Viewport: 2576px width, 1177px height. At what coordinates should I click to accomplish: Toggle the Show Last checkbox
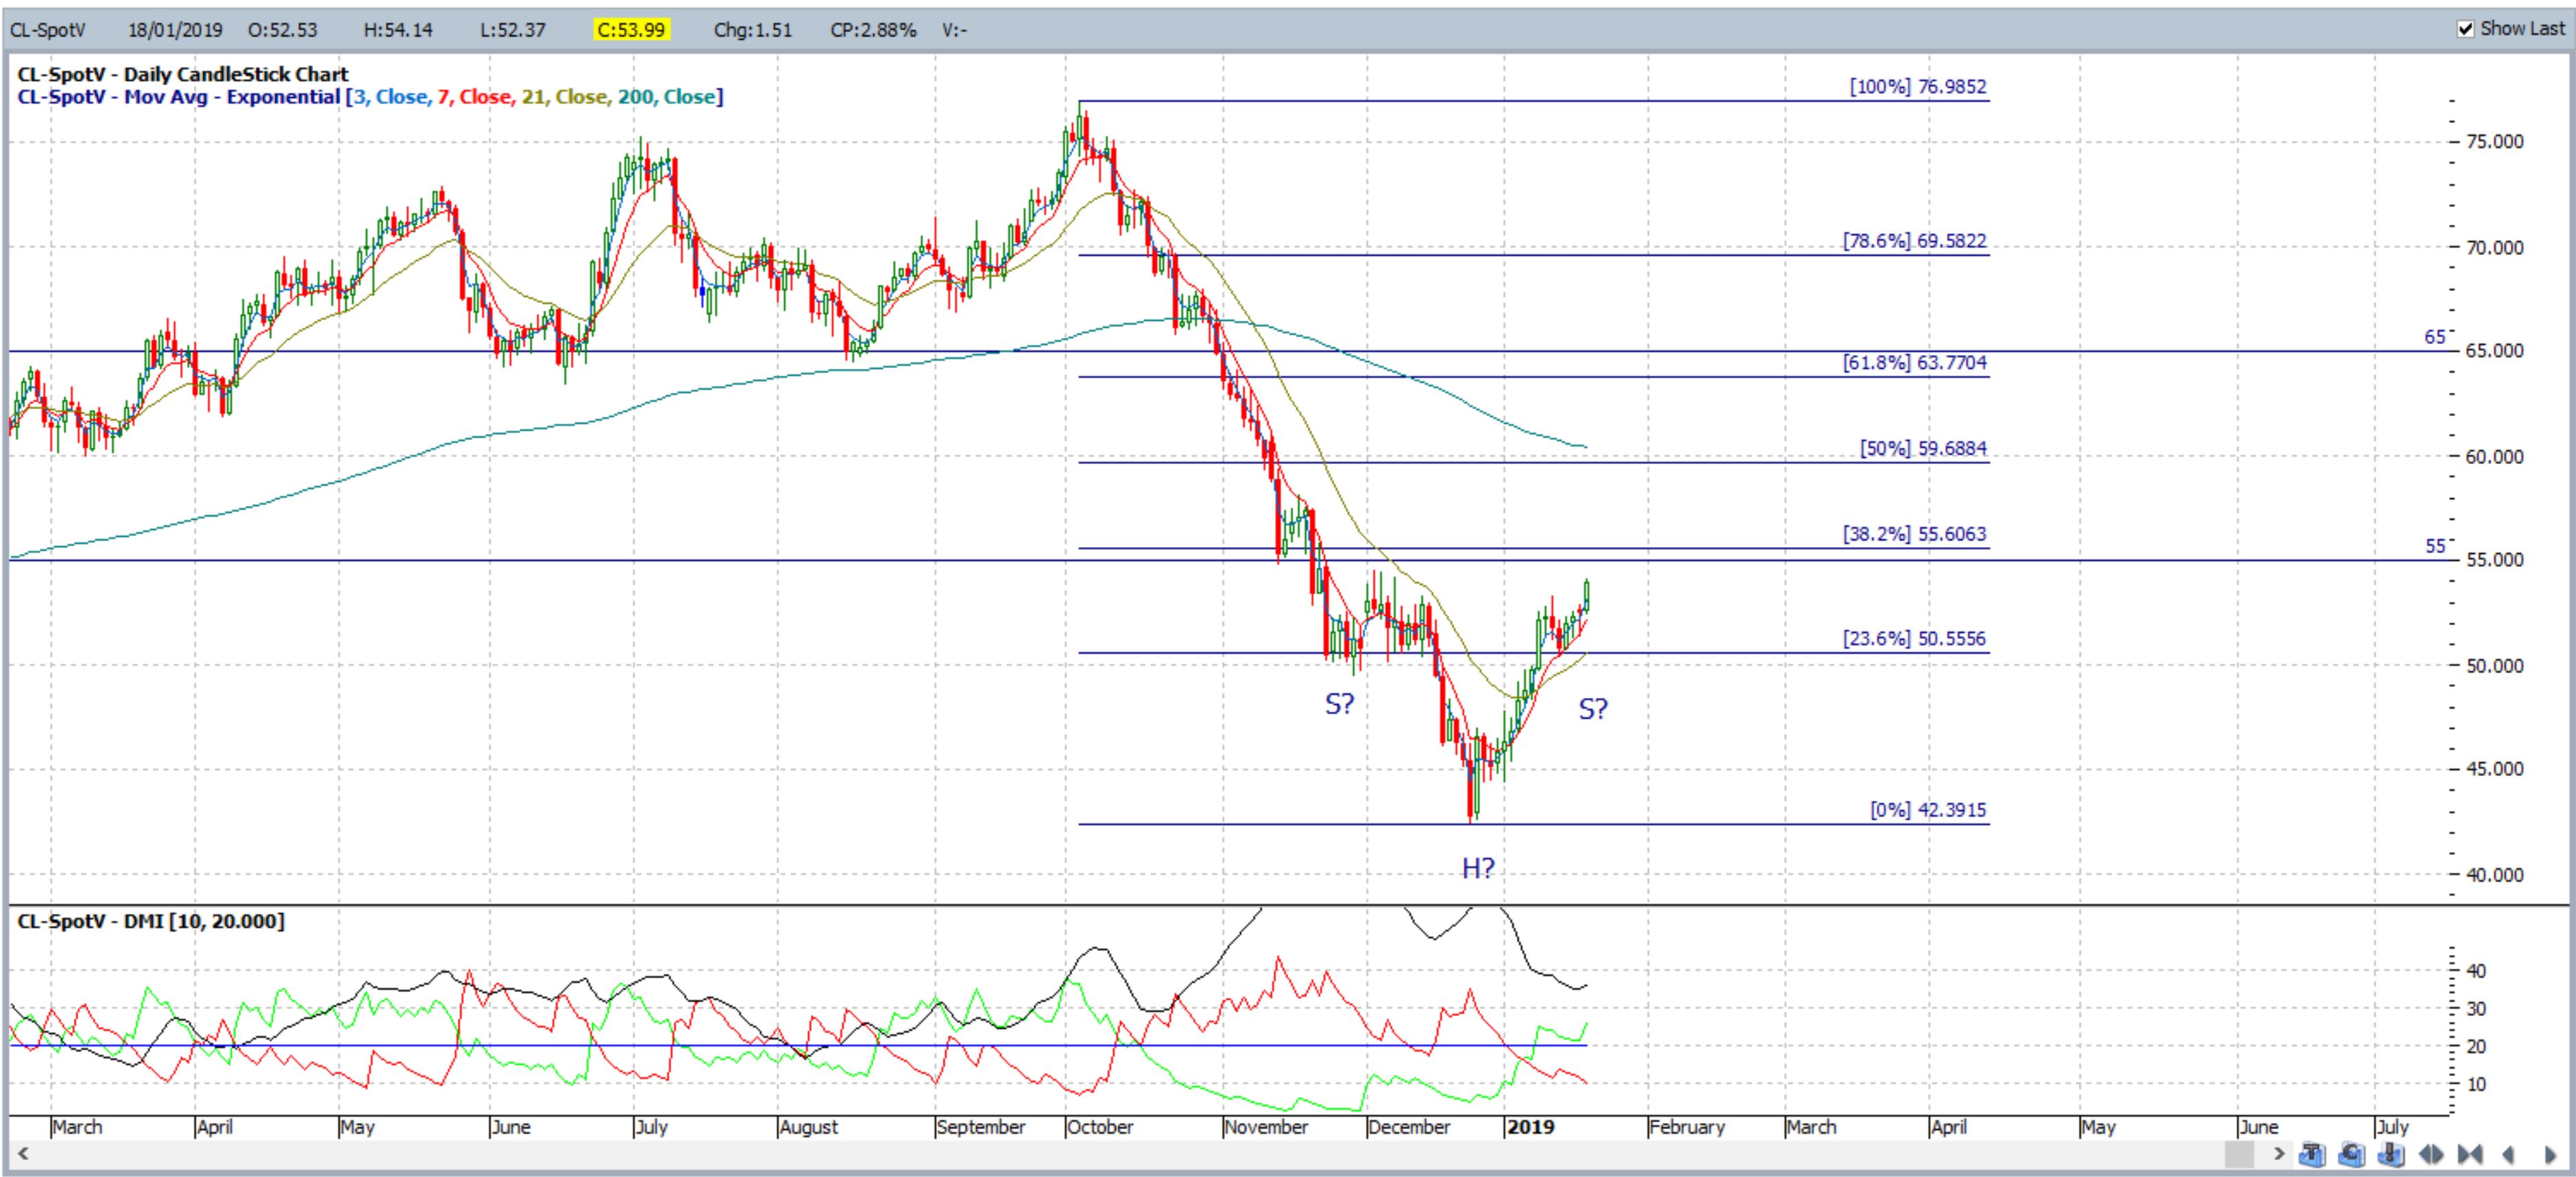coord(2466,29)
